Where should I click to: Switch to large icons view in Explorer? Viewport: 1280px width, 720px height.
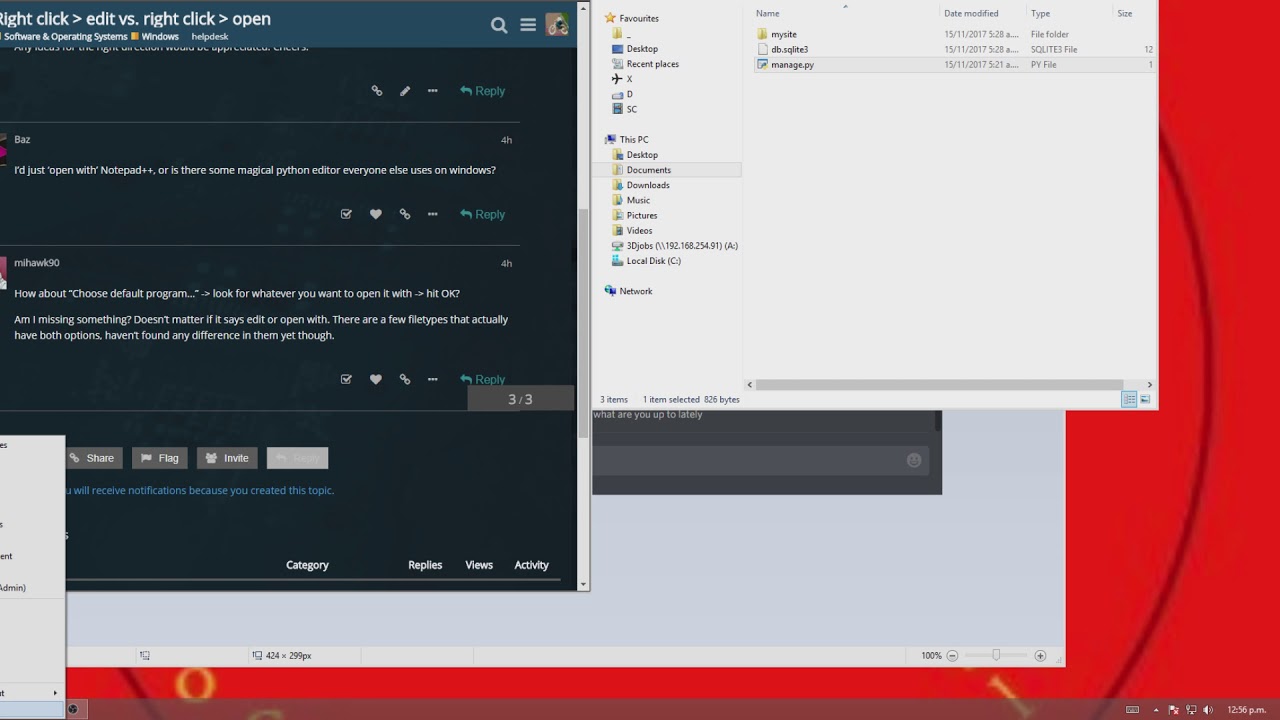click(1145, 399)
